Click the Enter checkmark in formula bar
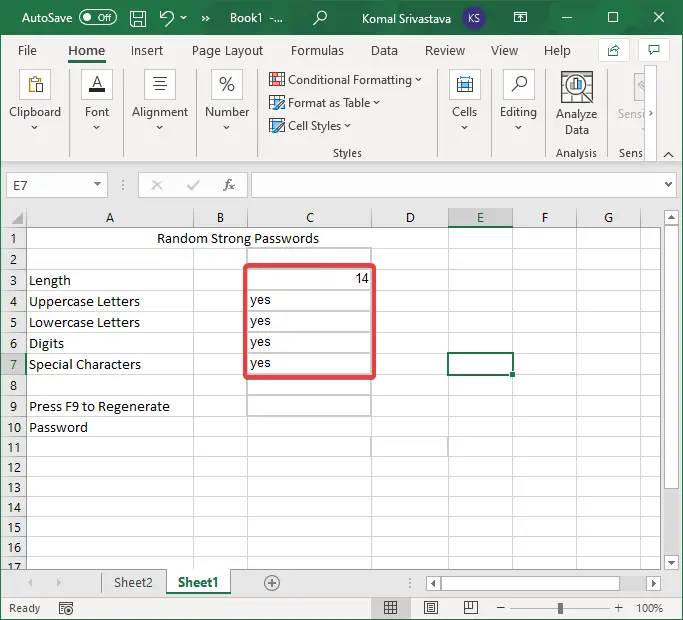This screenshot has height=620, width=683. click(193, 185)
